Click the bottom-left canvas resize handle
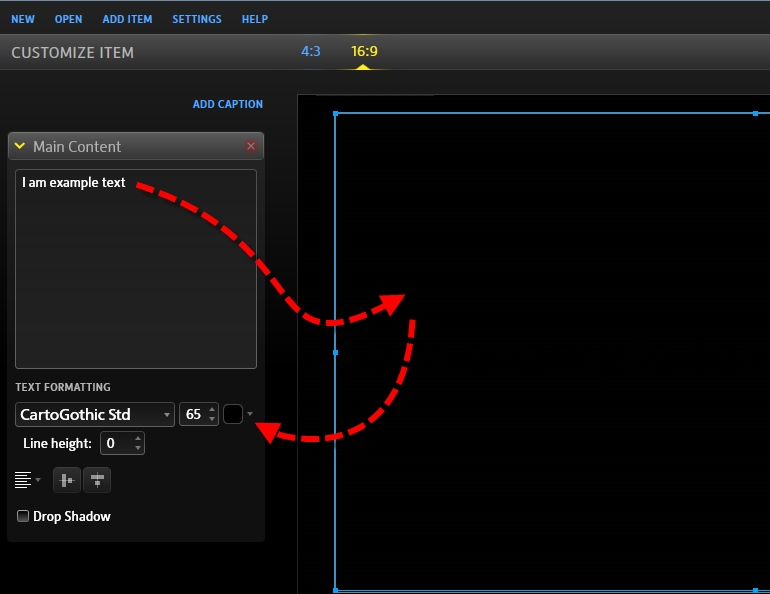This screenshot has height=594, width=770. point(335,591)
